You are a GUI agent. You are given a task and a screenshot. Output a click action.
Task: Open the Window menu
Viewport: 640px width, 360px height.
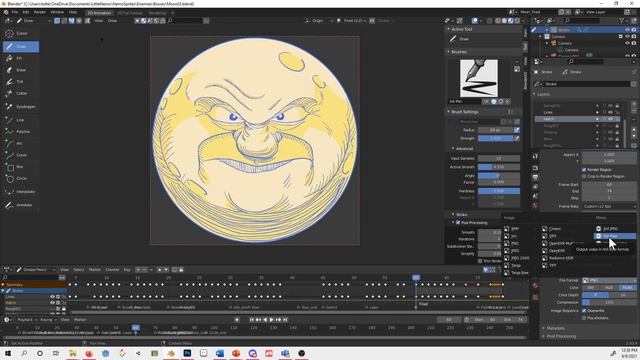[x=57, y=12]
